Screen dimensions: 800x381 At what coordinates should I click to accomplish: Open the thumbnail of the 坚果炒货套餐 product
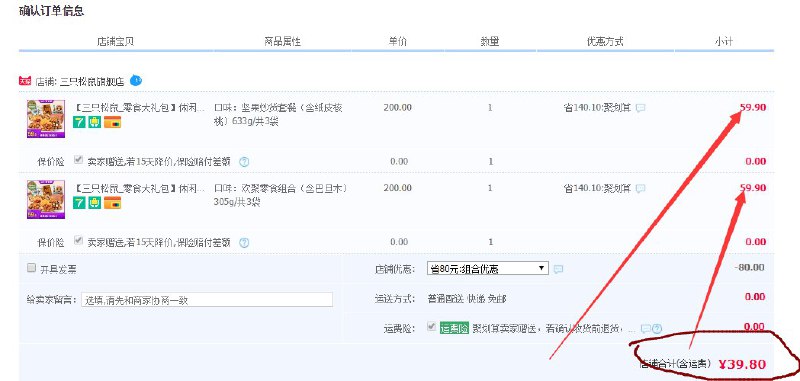point(46,119)
